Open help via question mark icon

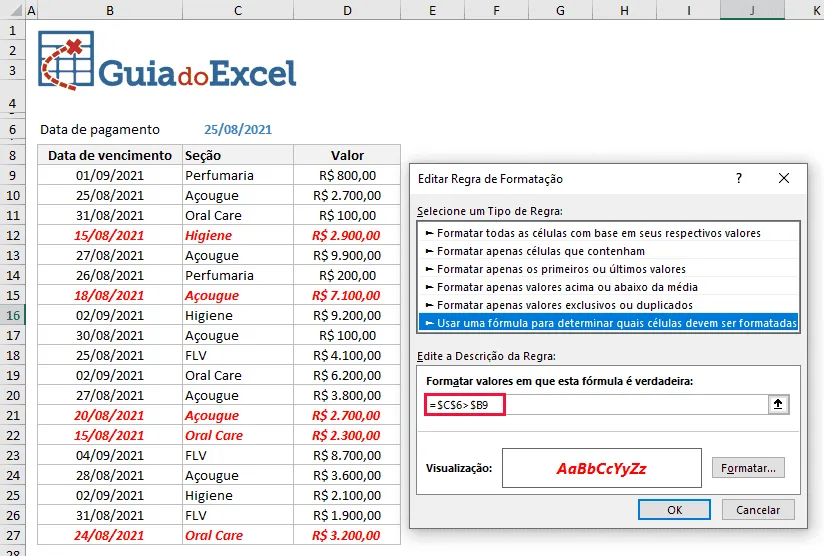tap(739, 179)
